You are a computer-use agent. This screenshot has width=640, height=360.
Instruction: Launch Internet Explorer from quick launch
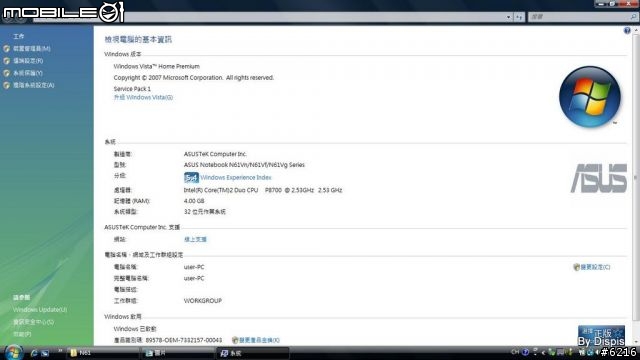[34, 353]
